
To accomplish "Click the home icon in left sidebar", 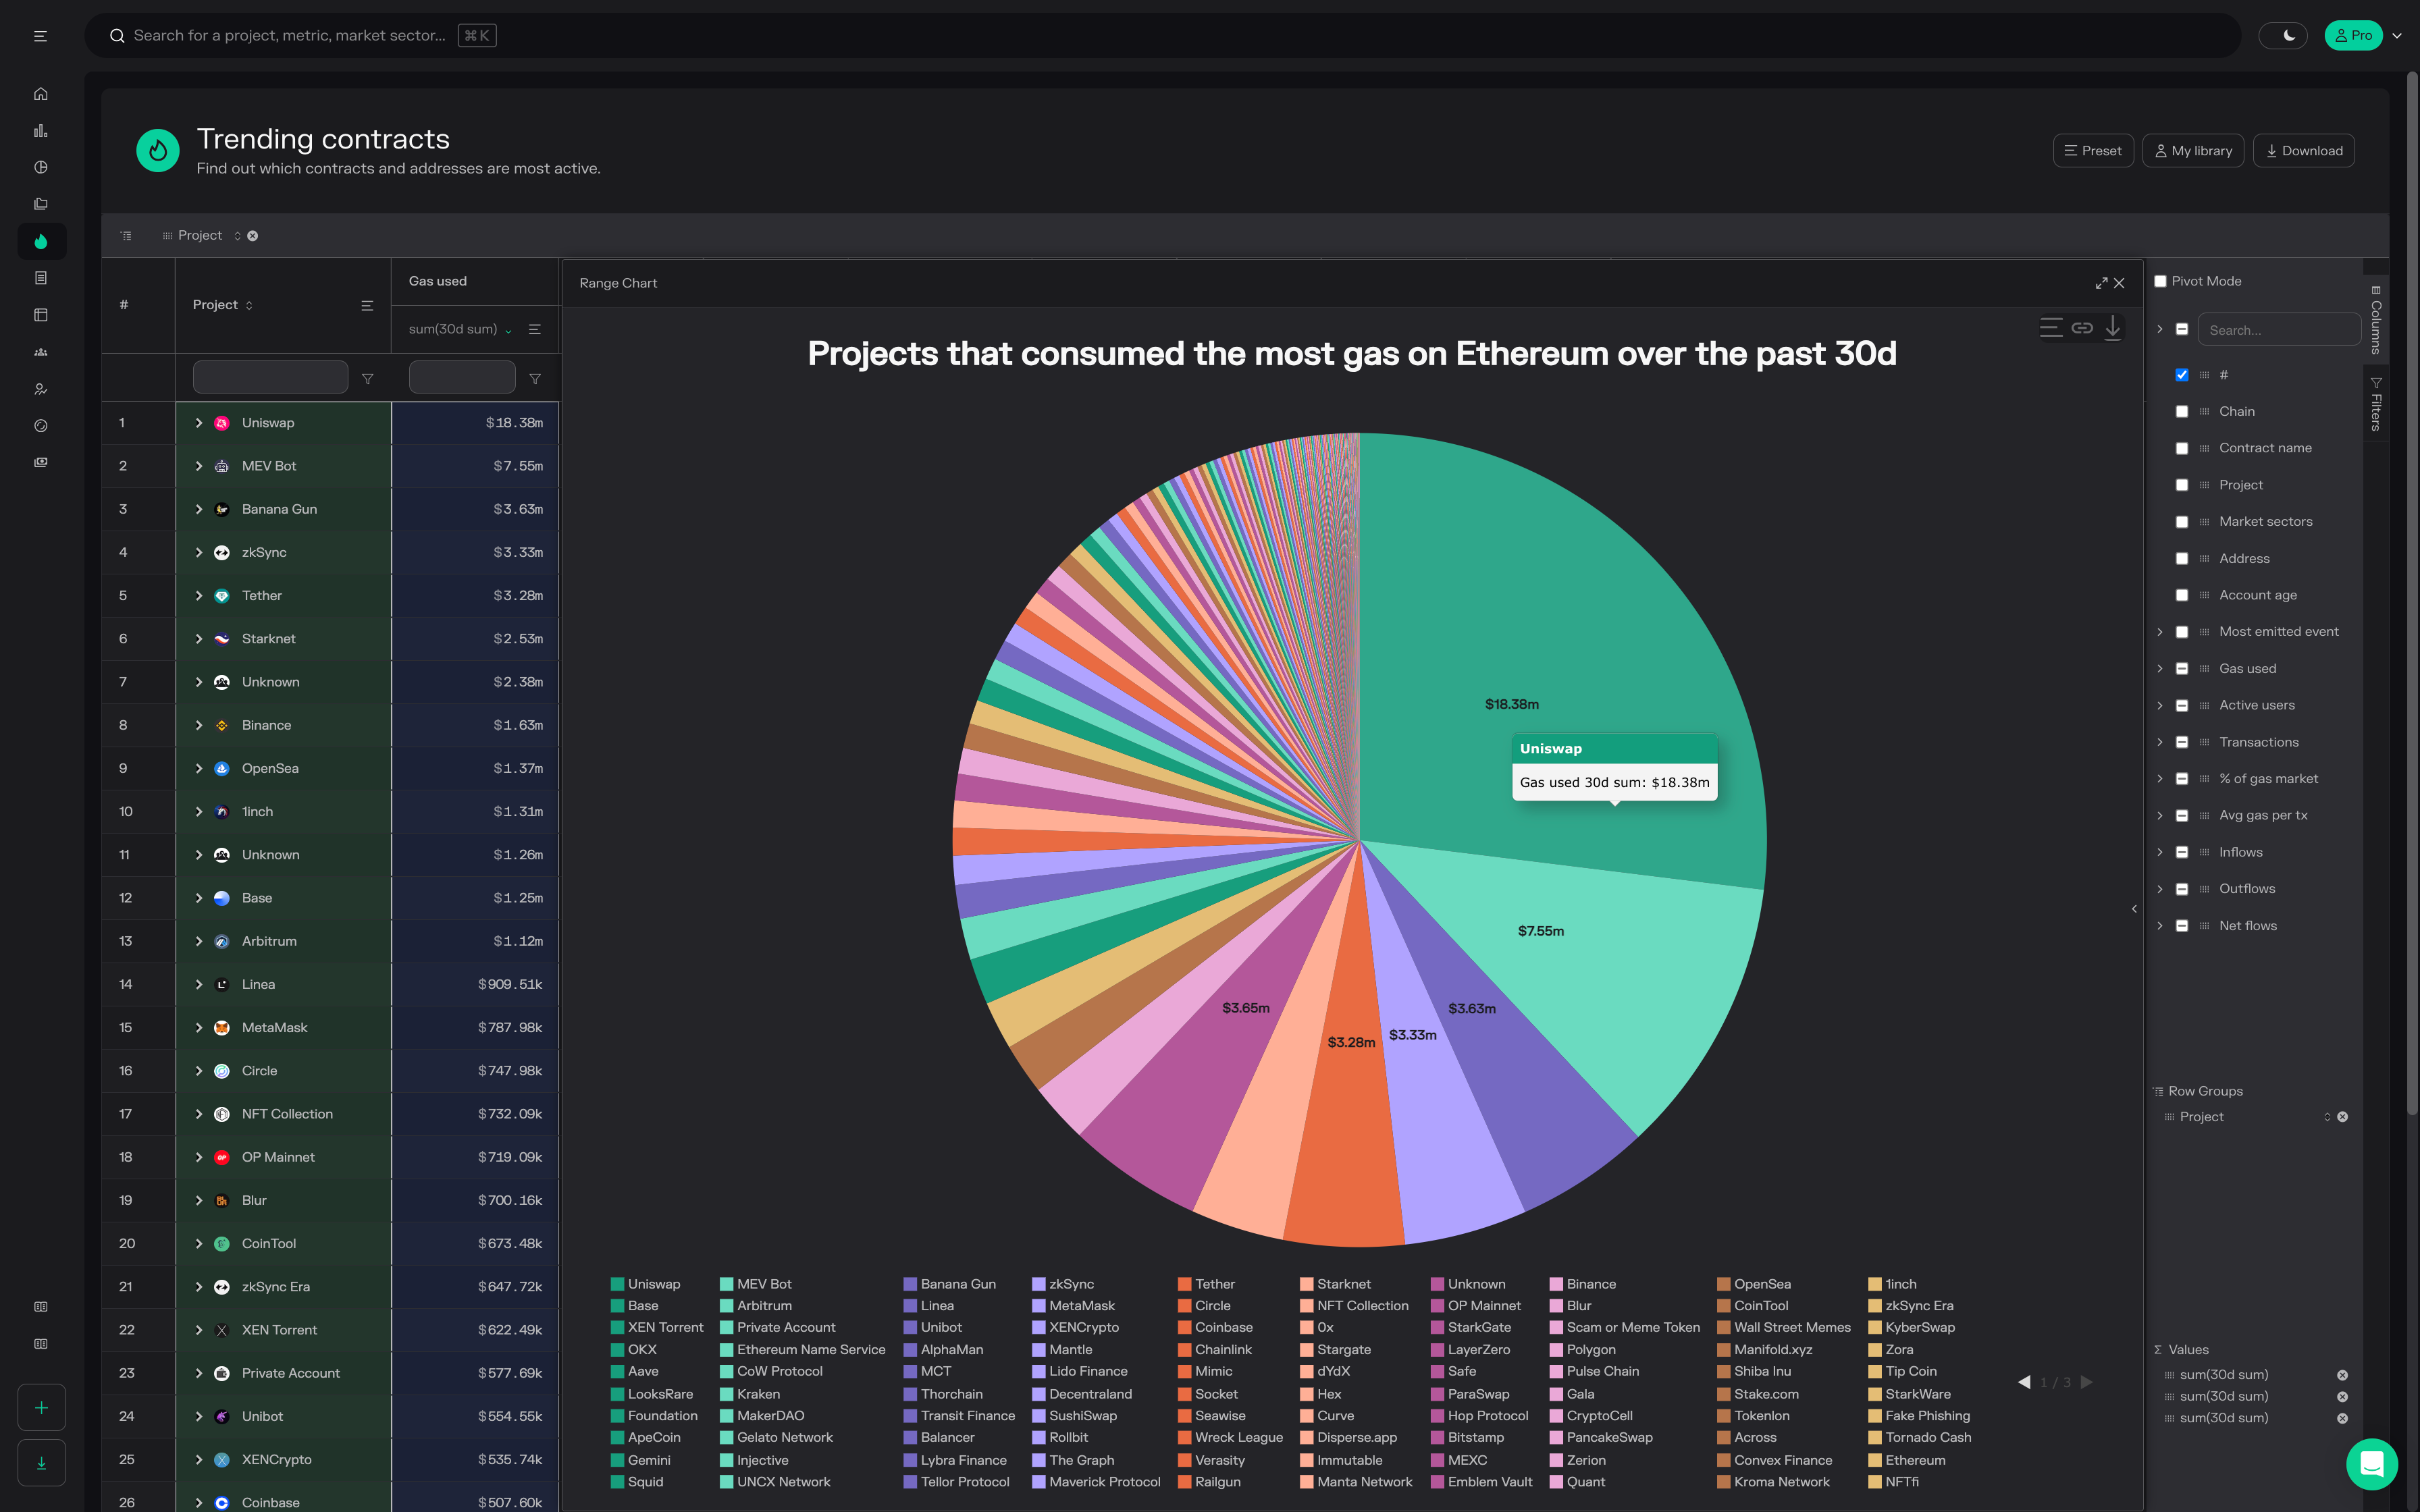I will (x=41, y=94).
